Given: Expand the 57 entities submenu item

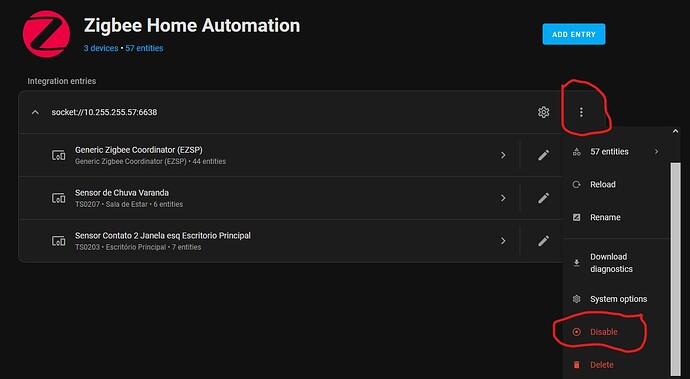Looking at the screenshot, I should [x=616, y=151].
